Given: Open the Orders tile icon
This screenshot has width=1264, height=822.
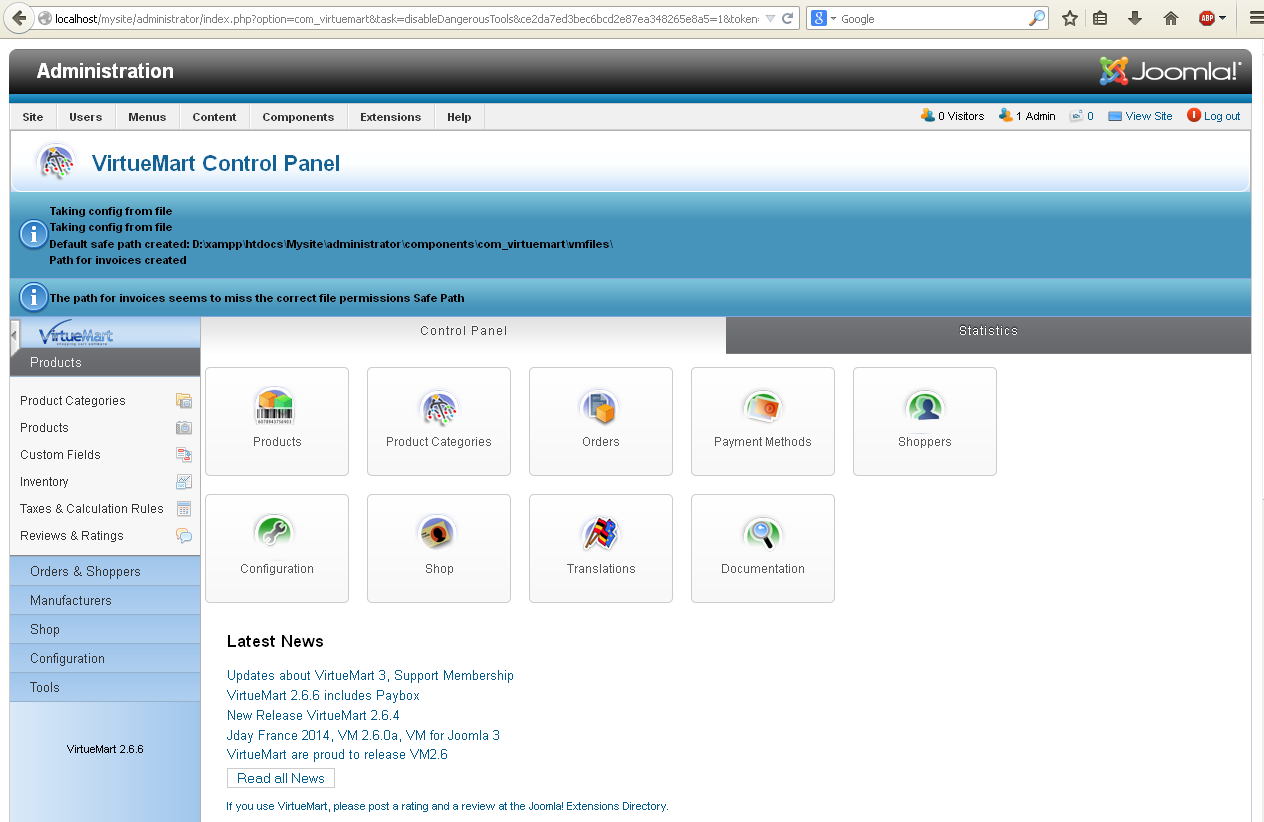Looking at the screenshot, I should click(601, 421).
